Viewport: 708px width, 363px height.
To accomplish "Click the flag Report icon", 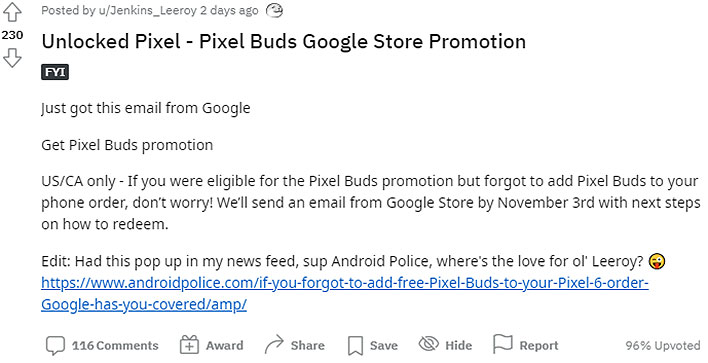I will pyautogui.click(x=503, y=344).
